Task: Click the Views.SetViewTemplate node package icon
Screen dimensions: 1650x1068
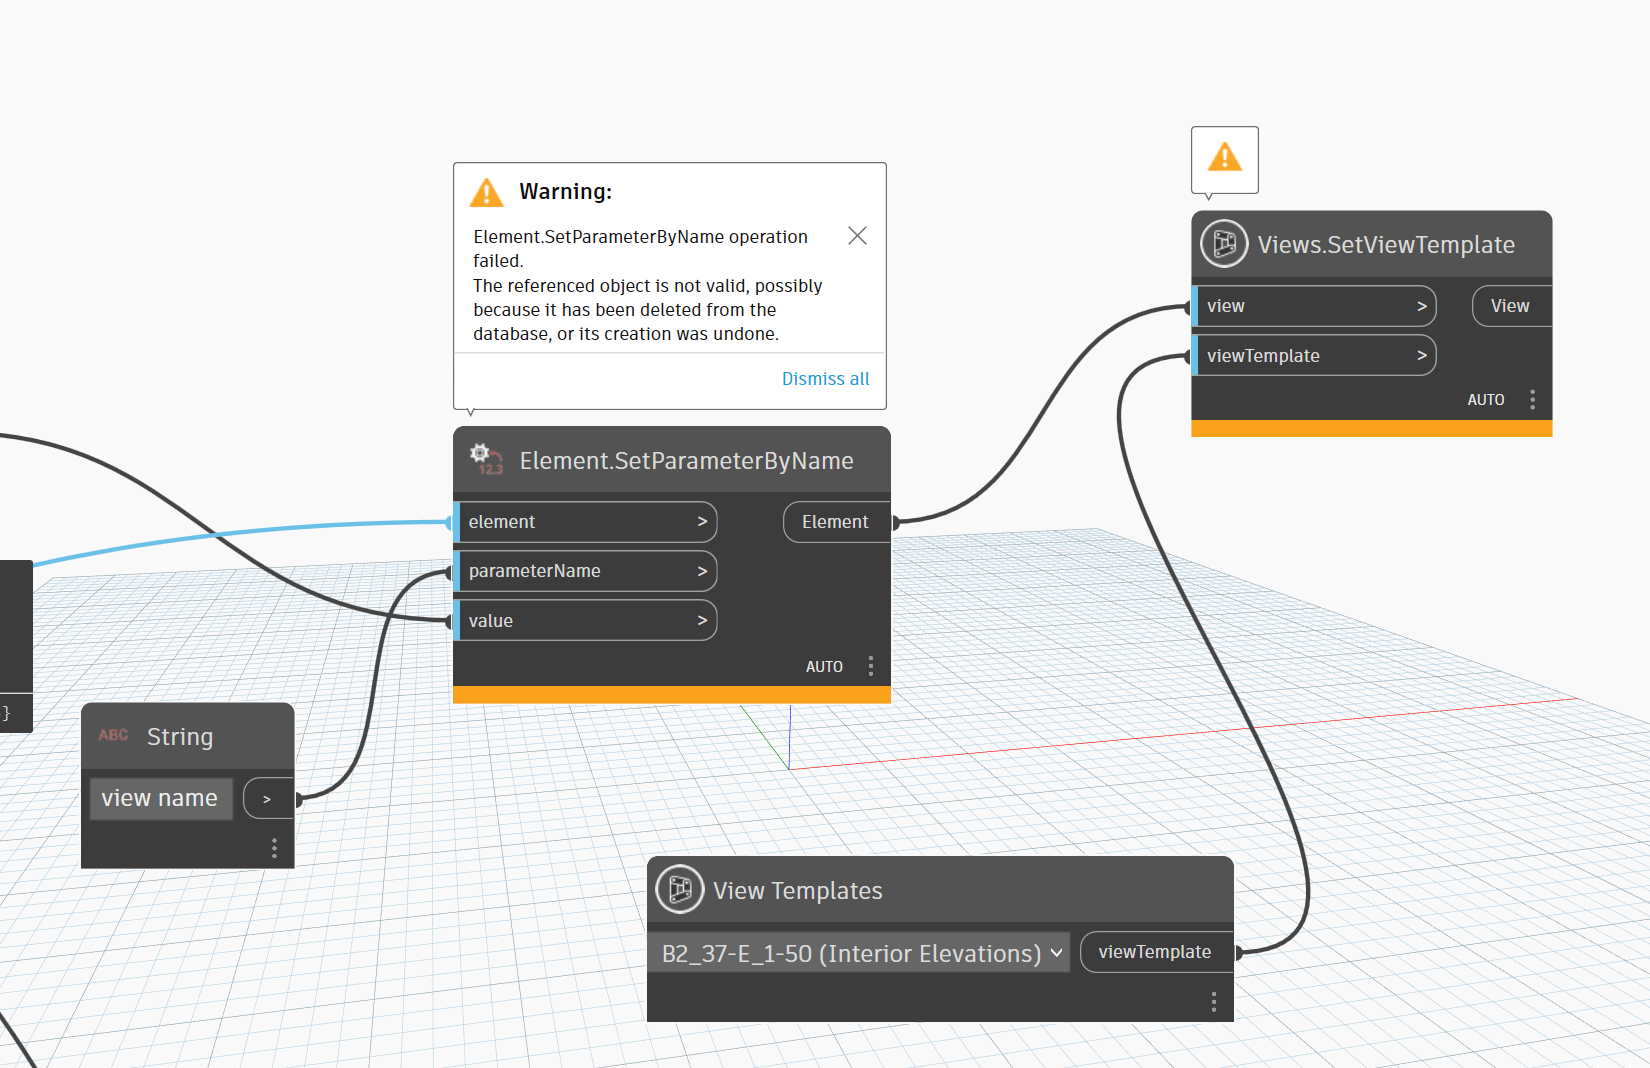Action: point(1225,244)
